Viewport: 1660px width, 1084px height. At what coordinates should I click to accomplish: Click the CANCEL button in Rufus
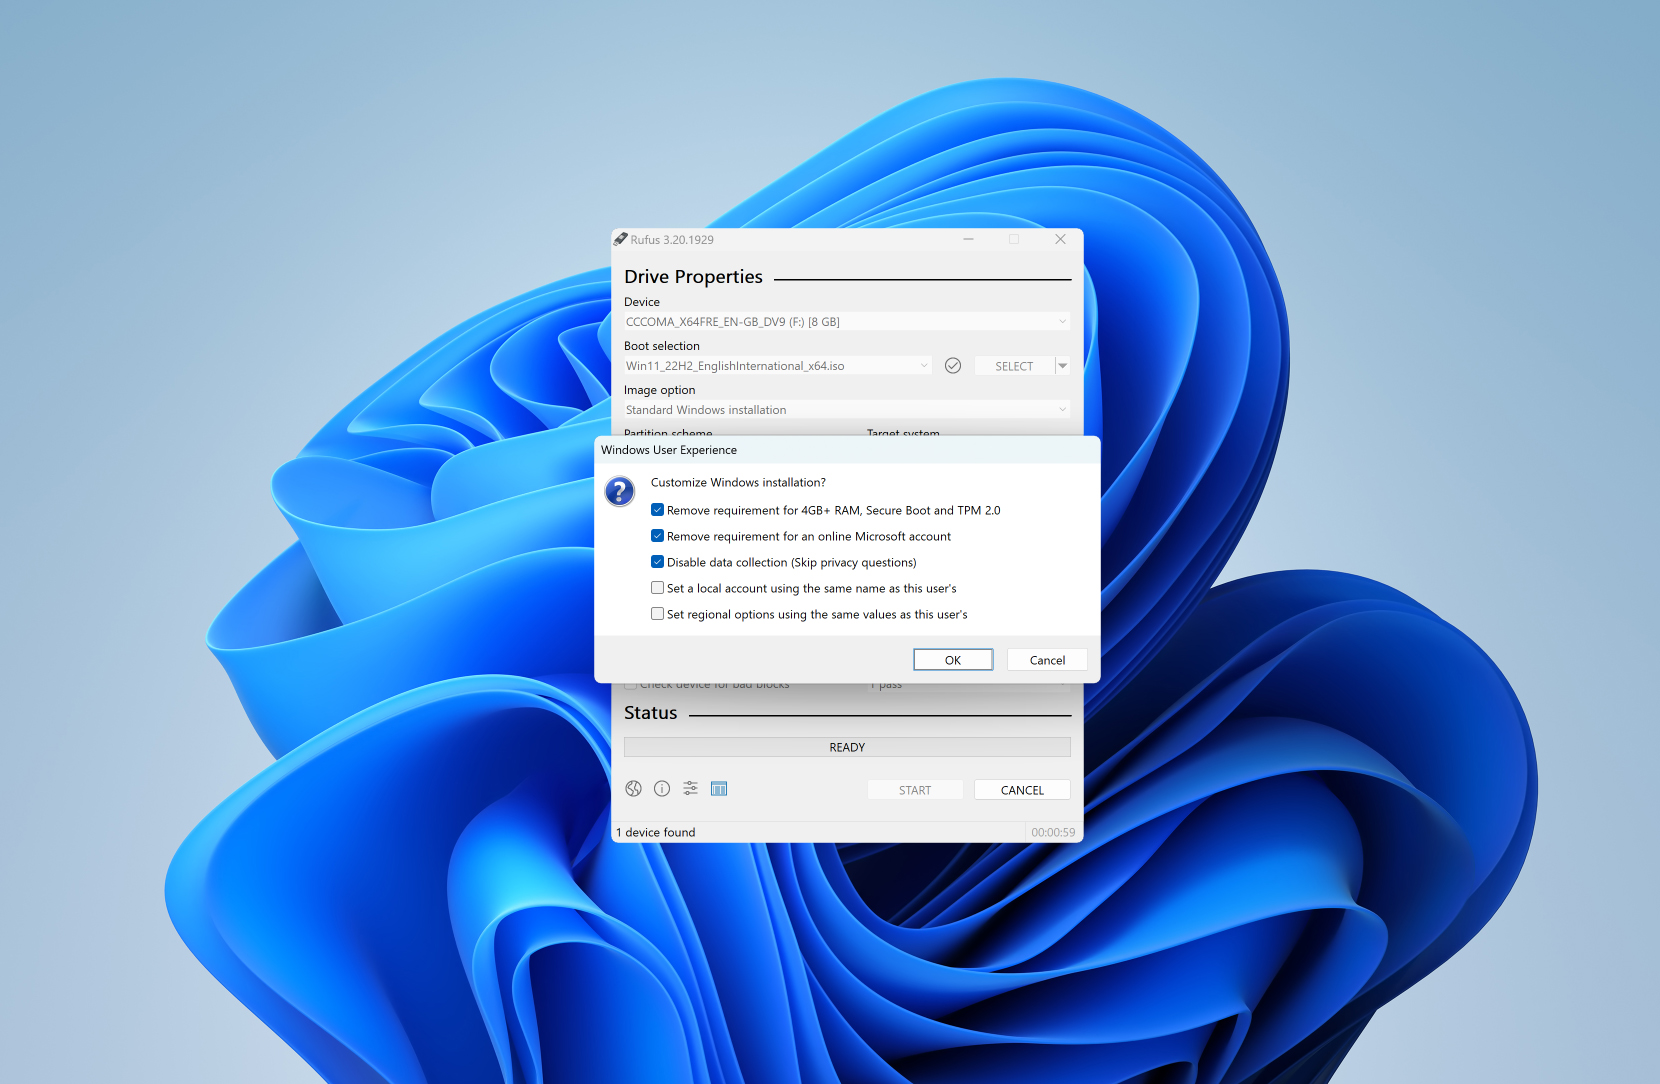(x=1022, y=790)
